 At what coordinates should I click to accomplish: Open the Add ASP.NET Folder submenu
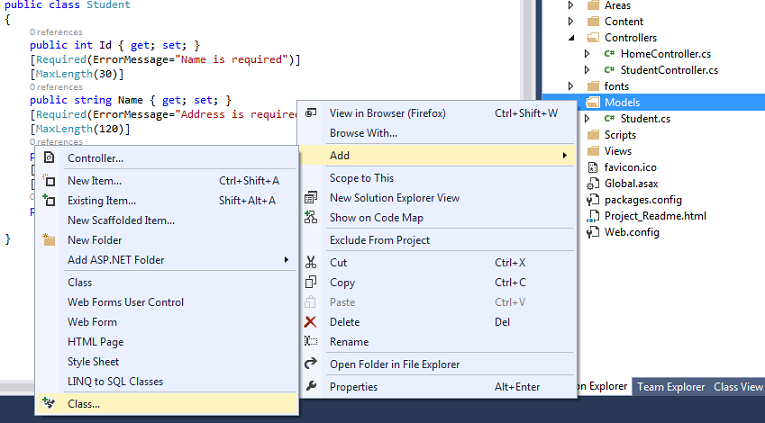116,260
